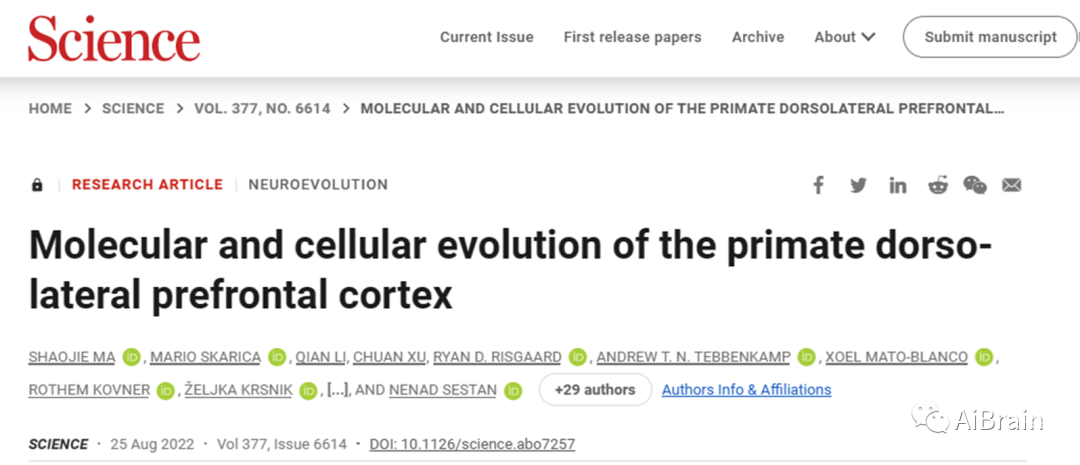The height and width of the screenshot is (465, 1080).
Task: Follow the DOI 10.1126/science.abo7257 link
Action: [472, 444]
